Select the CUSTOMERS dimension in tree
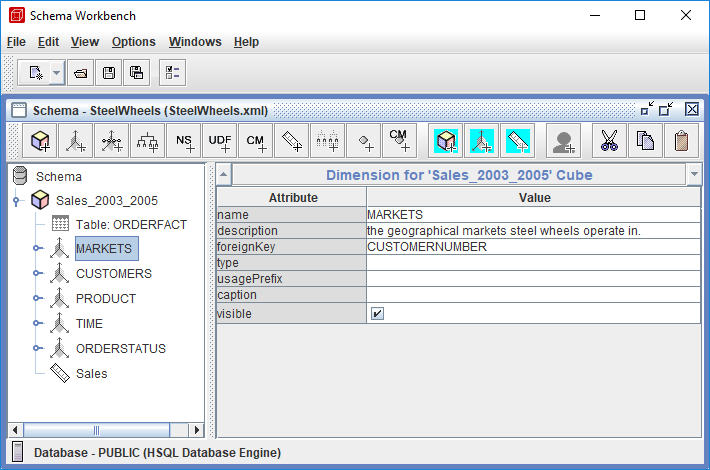The width and height of the screenshot is (710, 470). coord(113,274)
